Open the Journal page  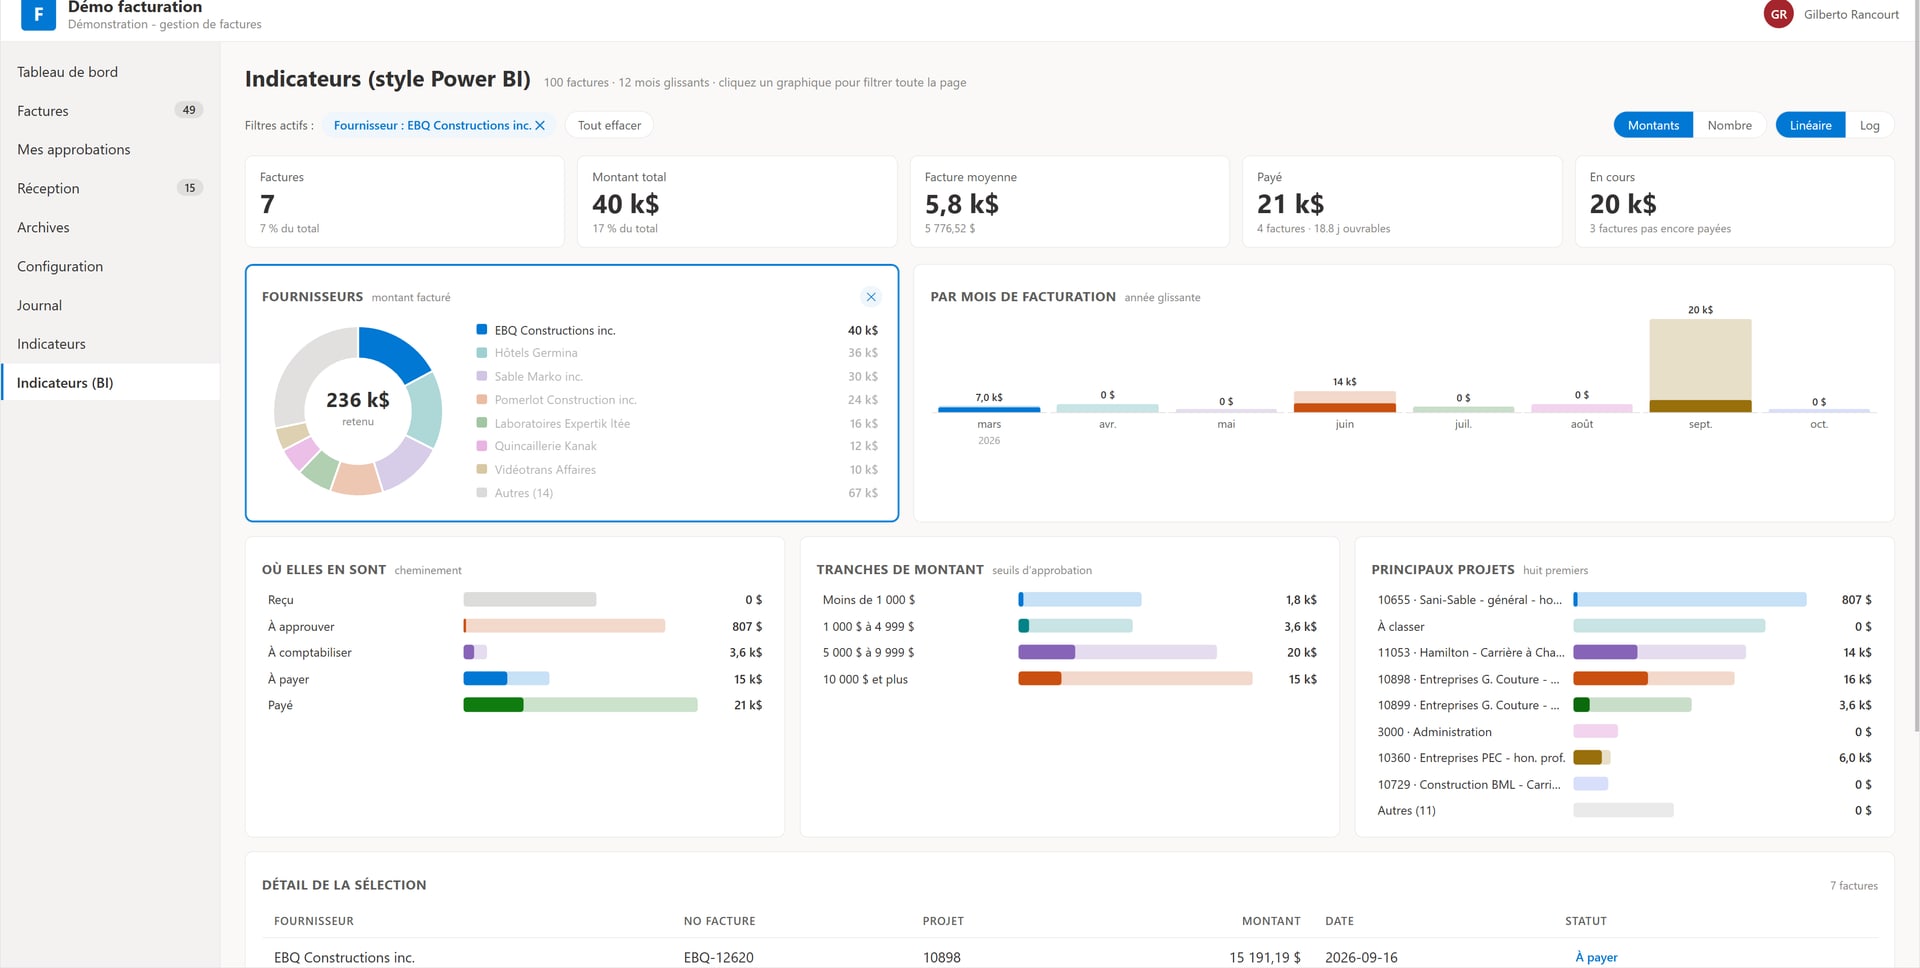(x=110, y=305)
